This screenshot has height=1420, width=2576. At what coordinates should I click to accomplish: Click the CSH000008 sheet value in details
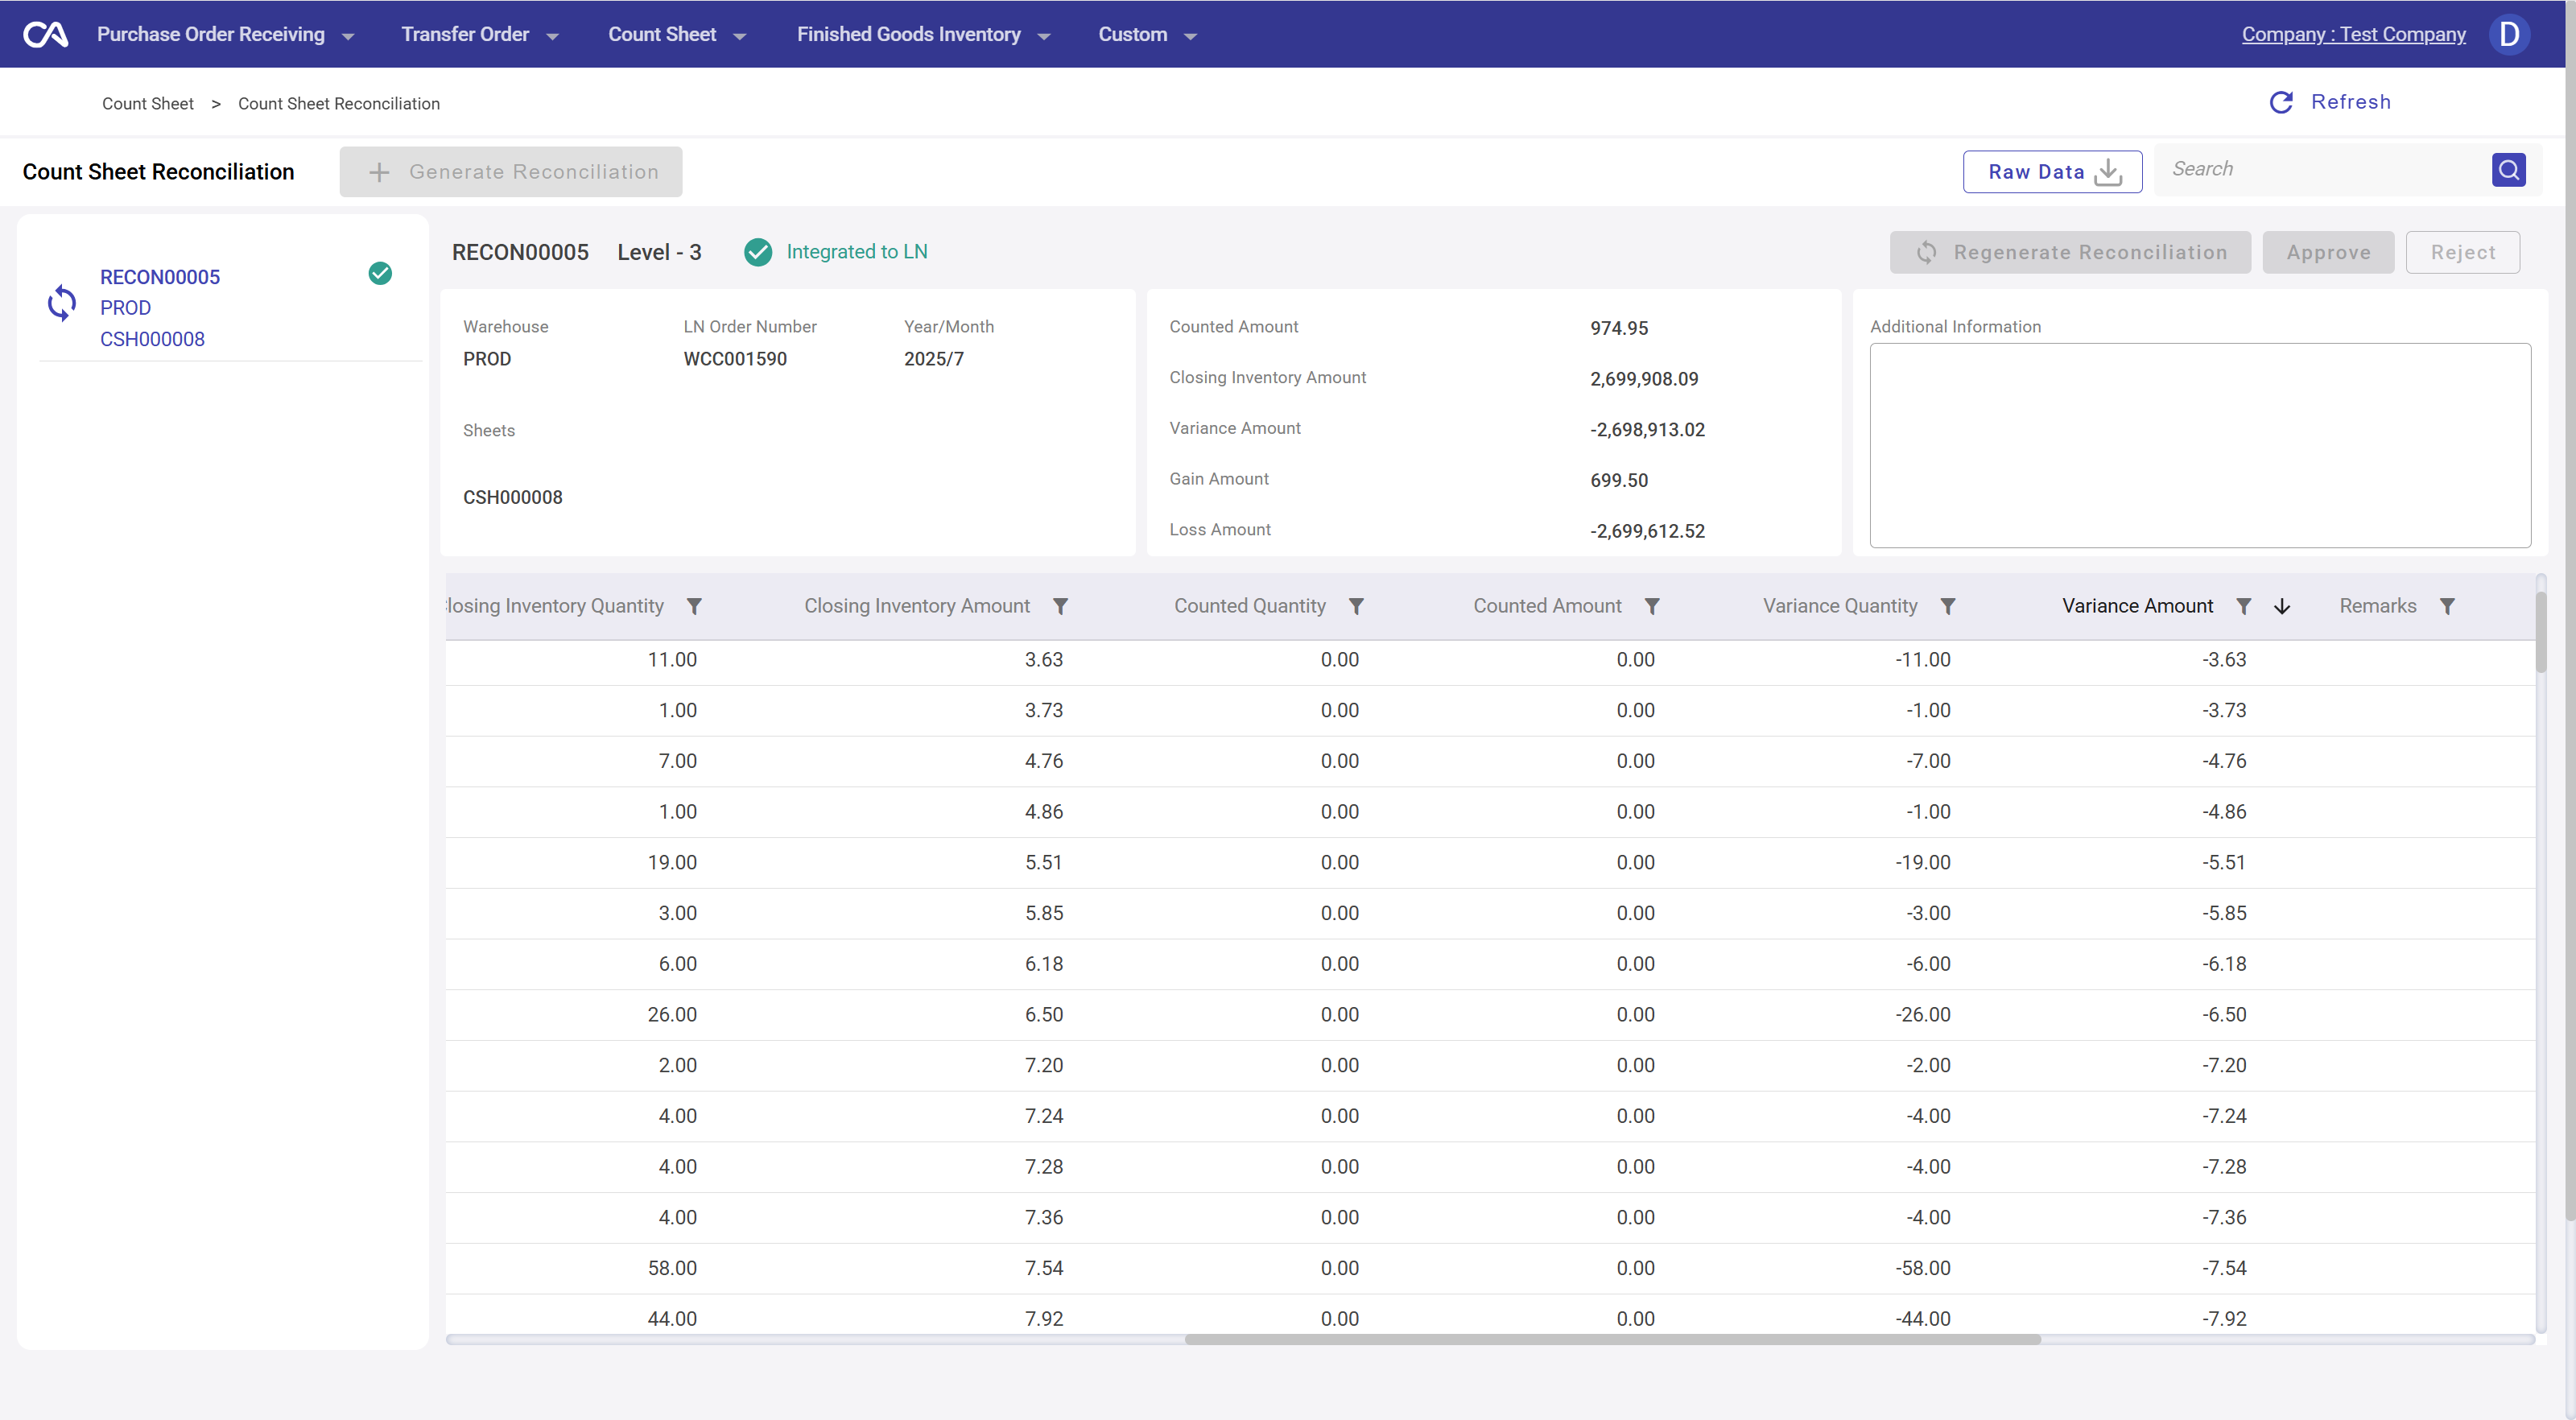tap(512, 498)
